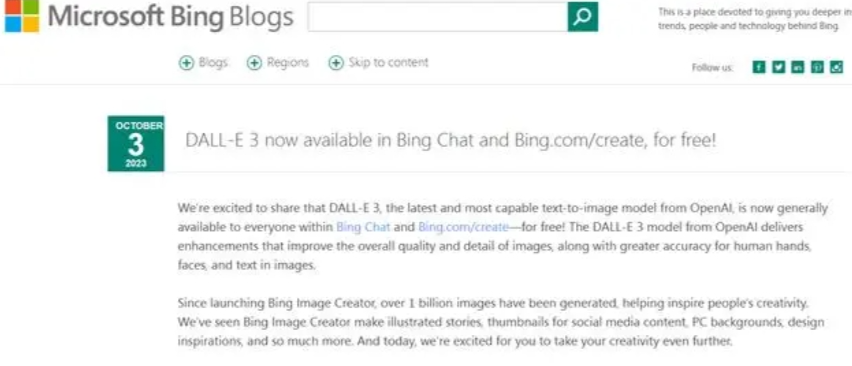Follow the Bing.com/create hyperlink

(x=463, y=226)
